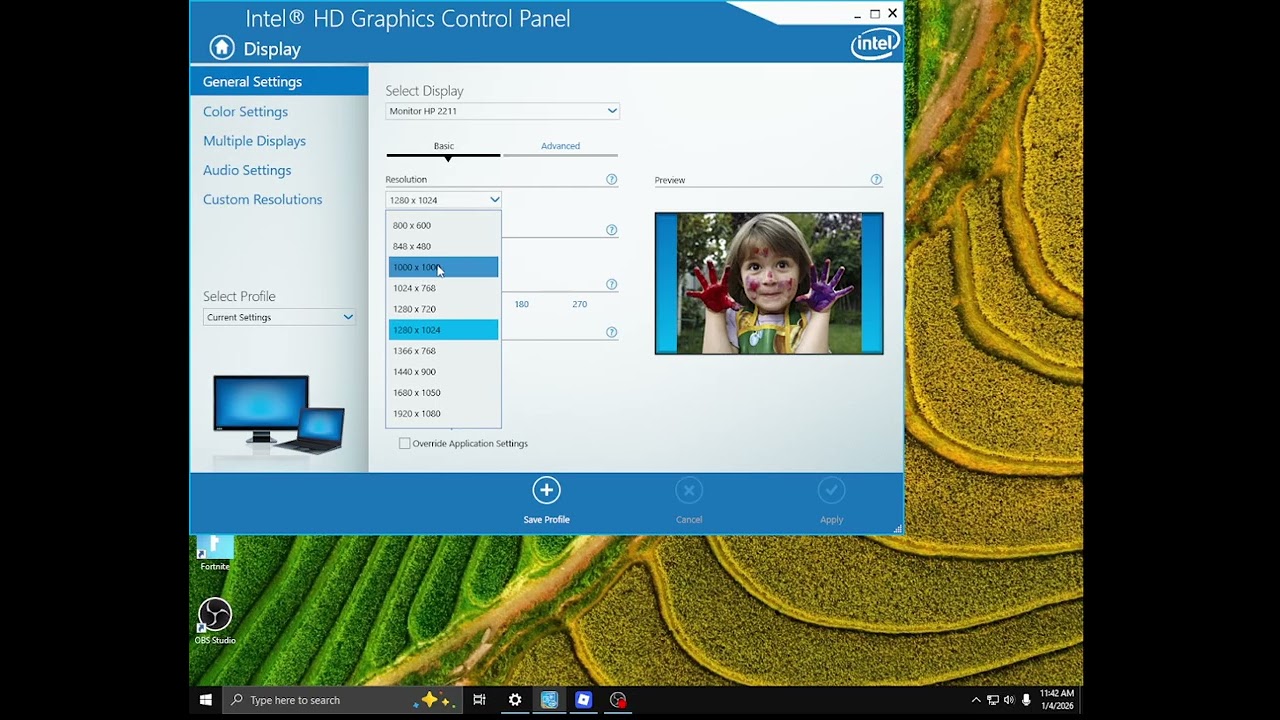Open Custom Resolutions in the sidebar
The image size is (1280, 720).
[x=262, y=199]
